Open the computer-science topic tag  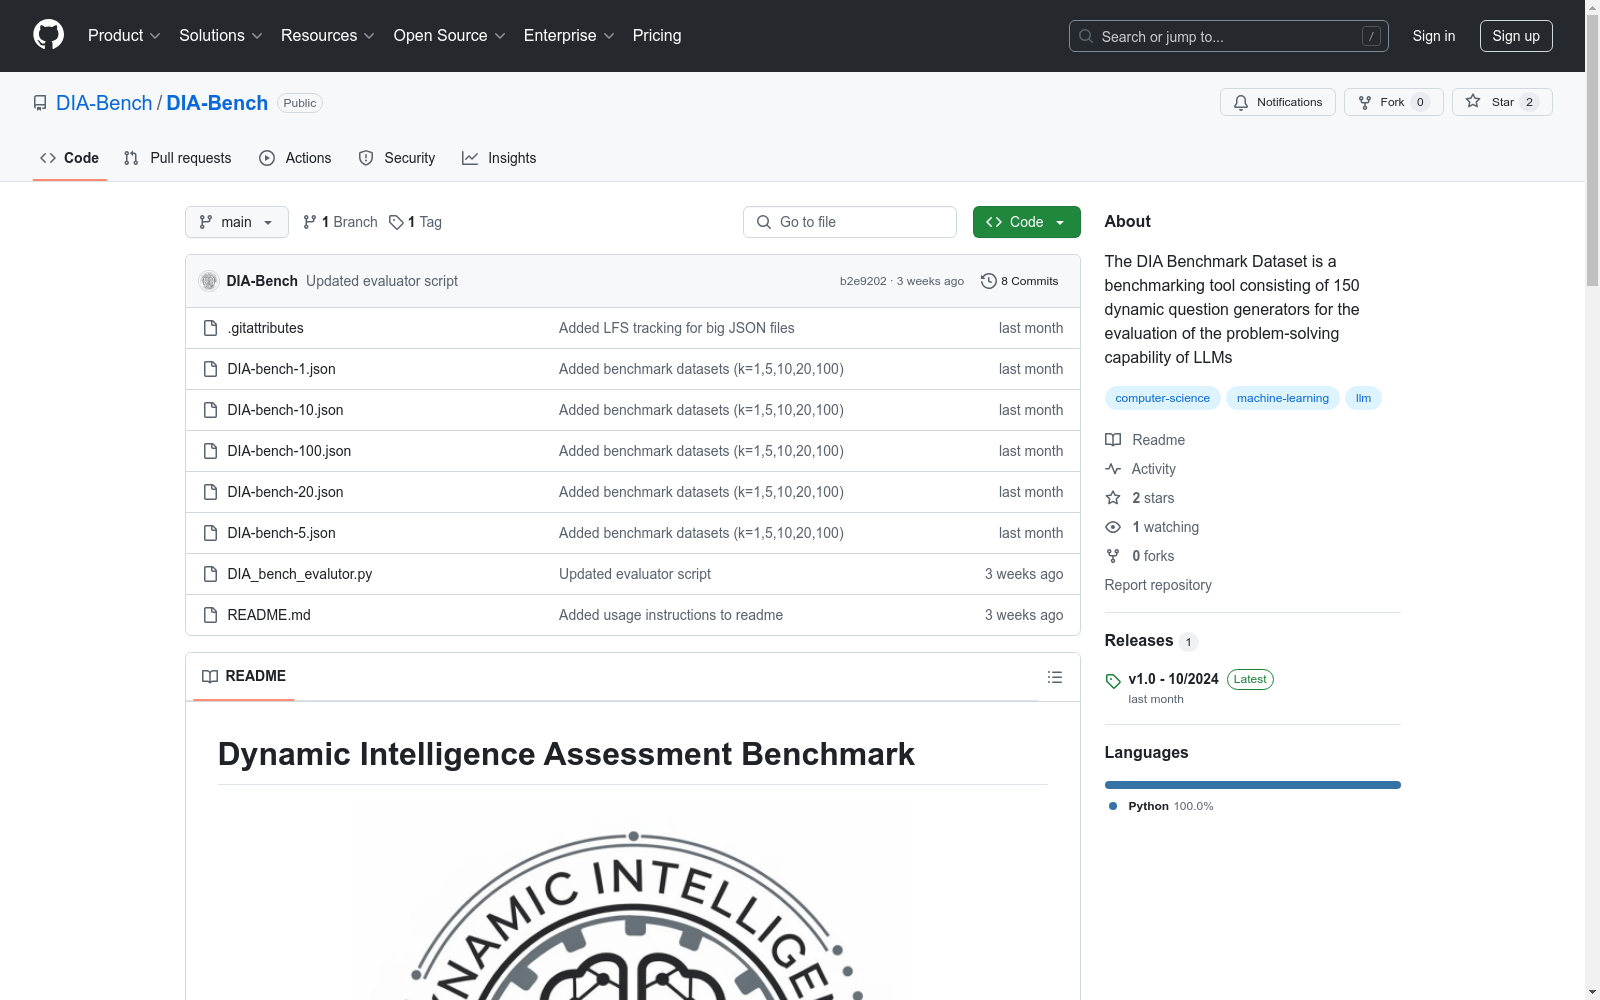click(1163, 398)
